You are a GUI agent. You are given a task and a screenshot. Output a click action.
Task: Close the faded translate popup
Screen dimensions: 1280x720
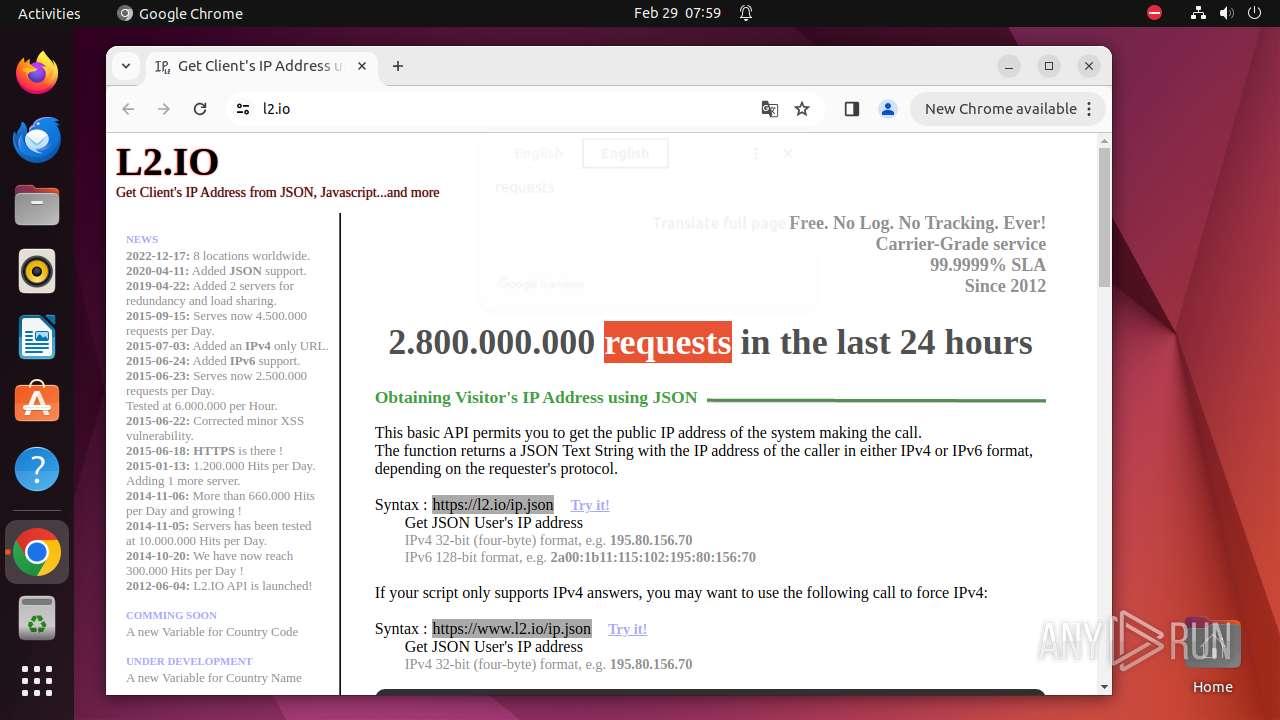(x=788, y=154)
